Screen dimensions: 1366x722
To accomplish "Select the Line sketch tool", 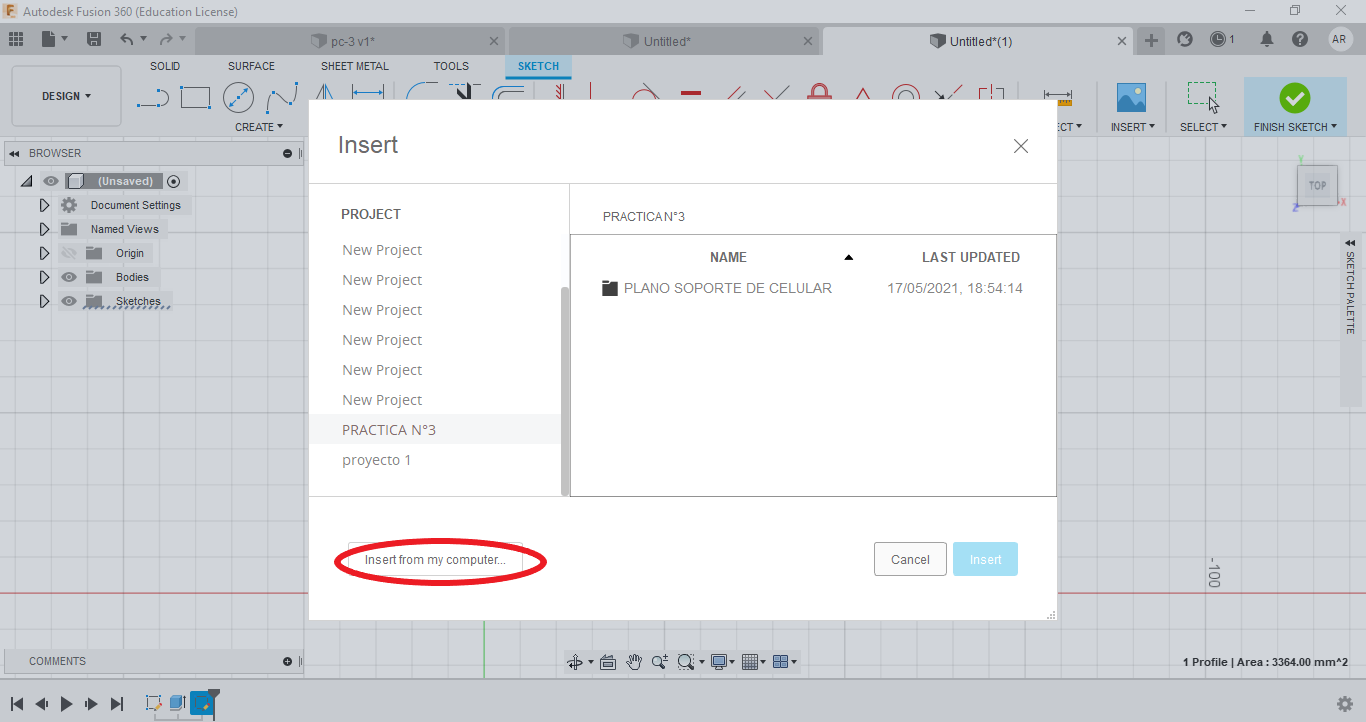I will (x=153, y=97).
